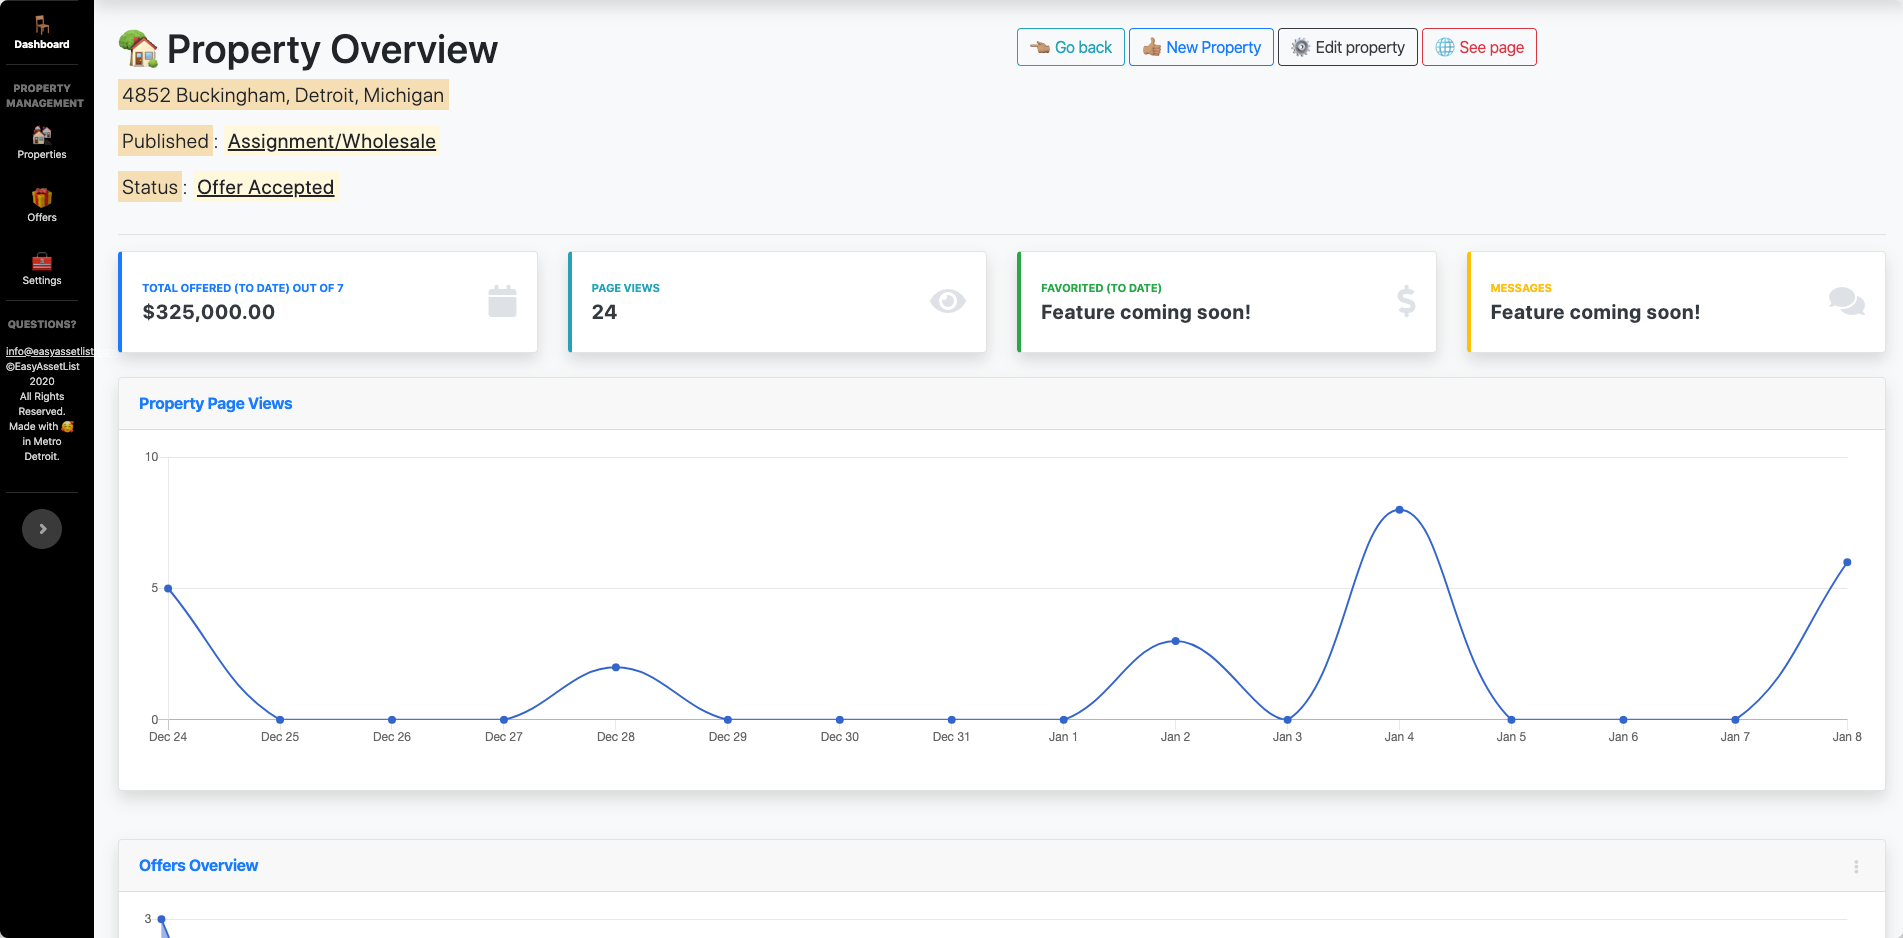This screenshot has height=938, width=1903.
Task: Click the info@easyassetlist email link
Action: click(x=49, y=351)
